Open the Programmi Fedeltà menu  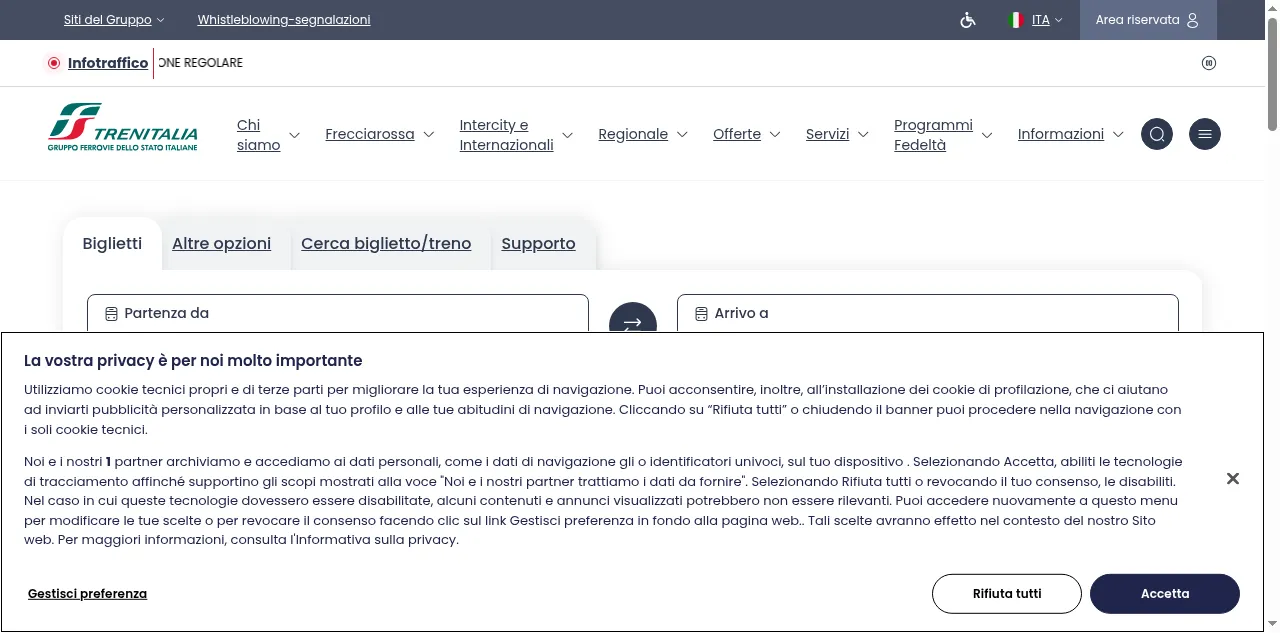tap(933, 135)
